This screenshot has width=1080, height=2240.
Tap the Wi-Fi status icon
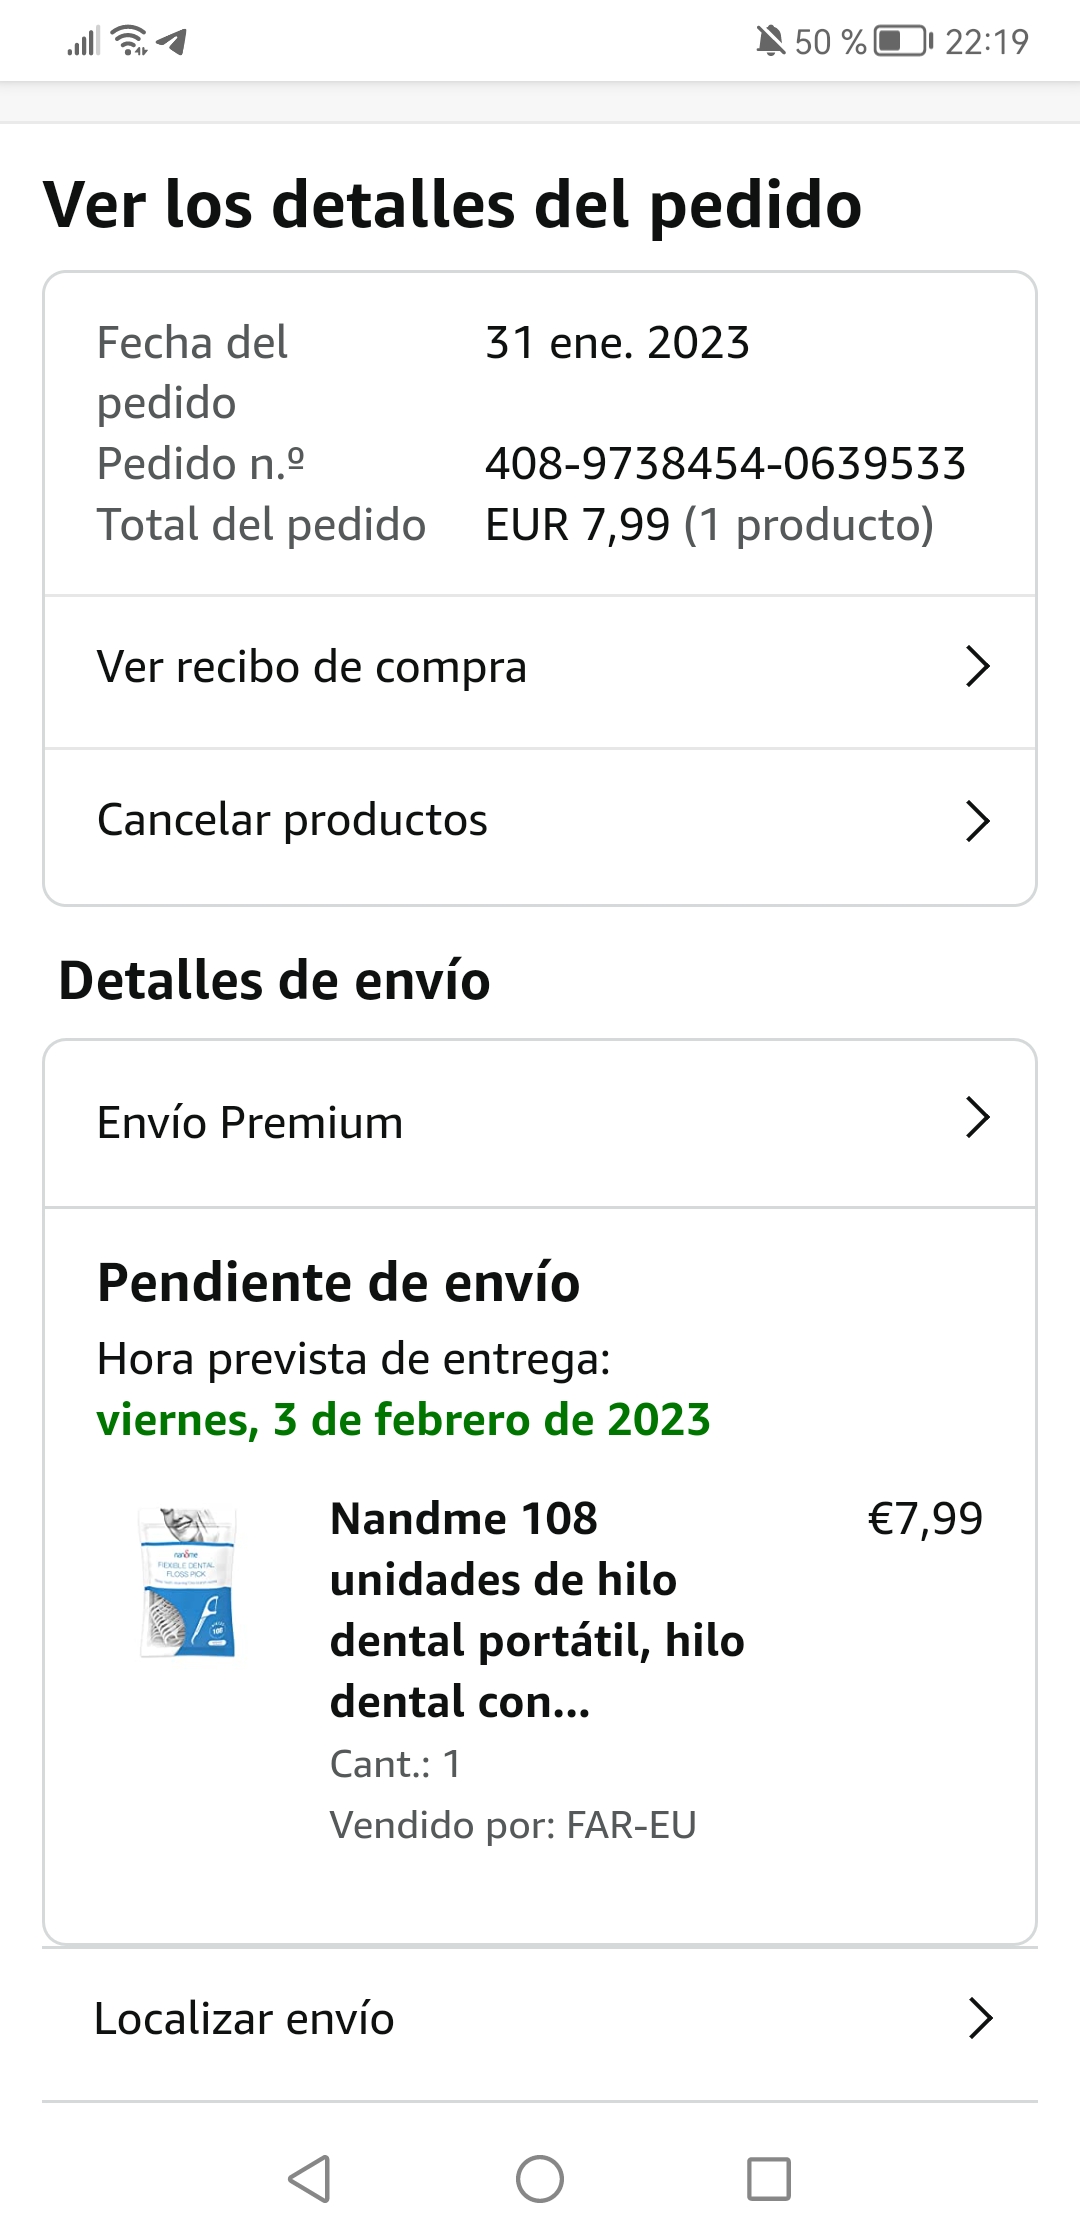pyautogui.click(x=129, y=41)
